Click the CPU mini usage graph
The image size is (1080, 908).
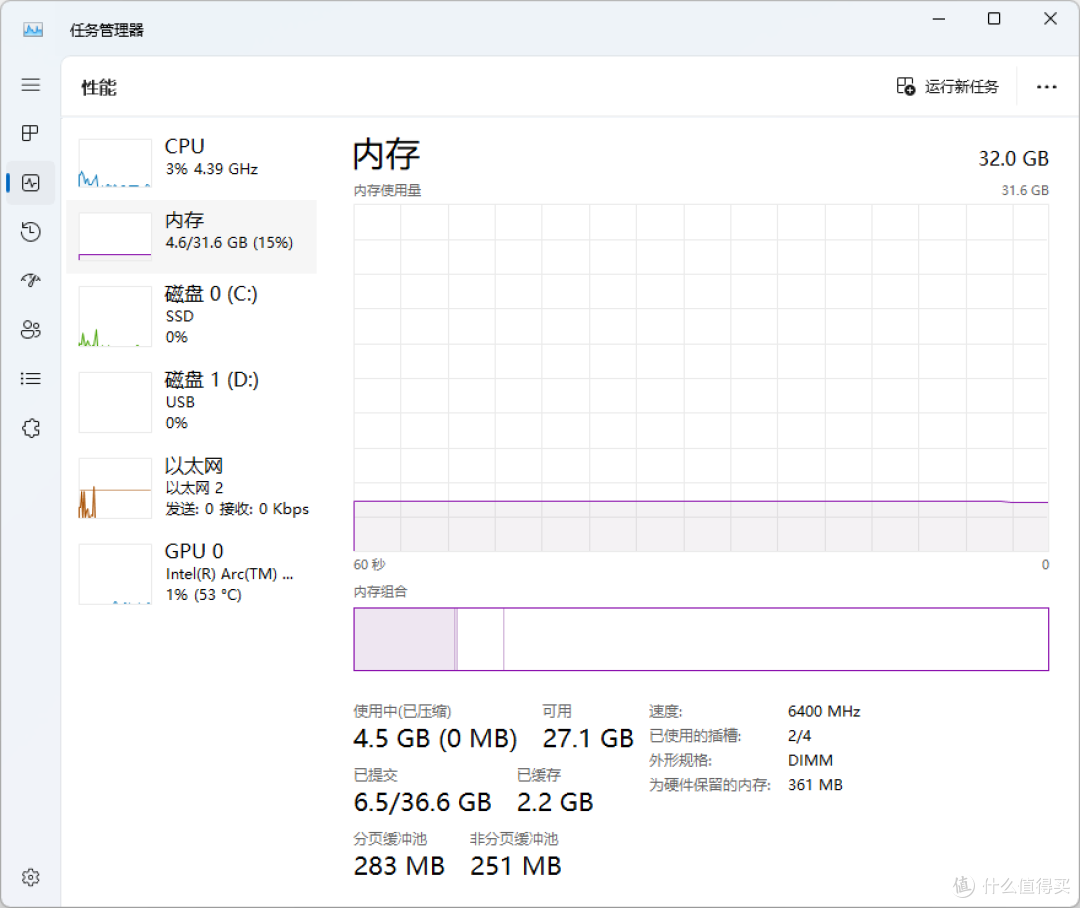pyautogui.click(x=115, y=163)
